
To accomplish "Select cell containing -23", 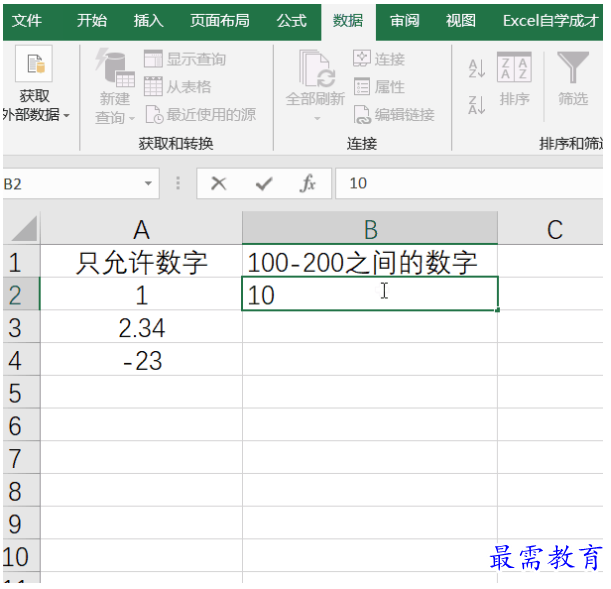I will tap(141, 360).
